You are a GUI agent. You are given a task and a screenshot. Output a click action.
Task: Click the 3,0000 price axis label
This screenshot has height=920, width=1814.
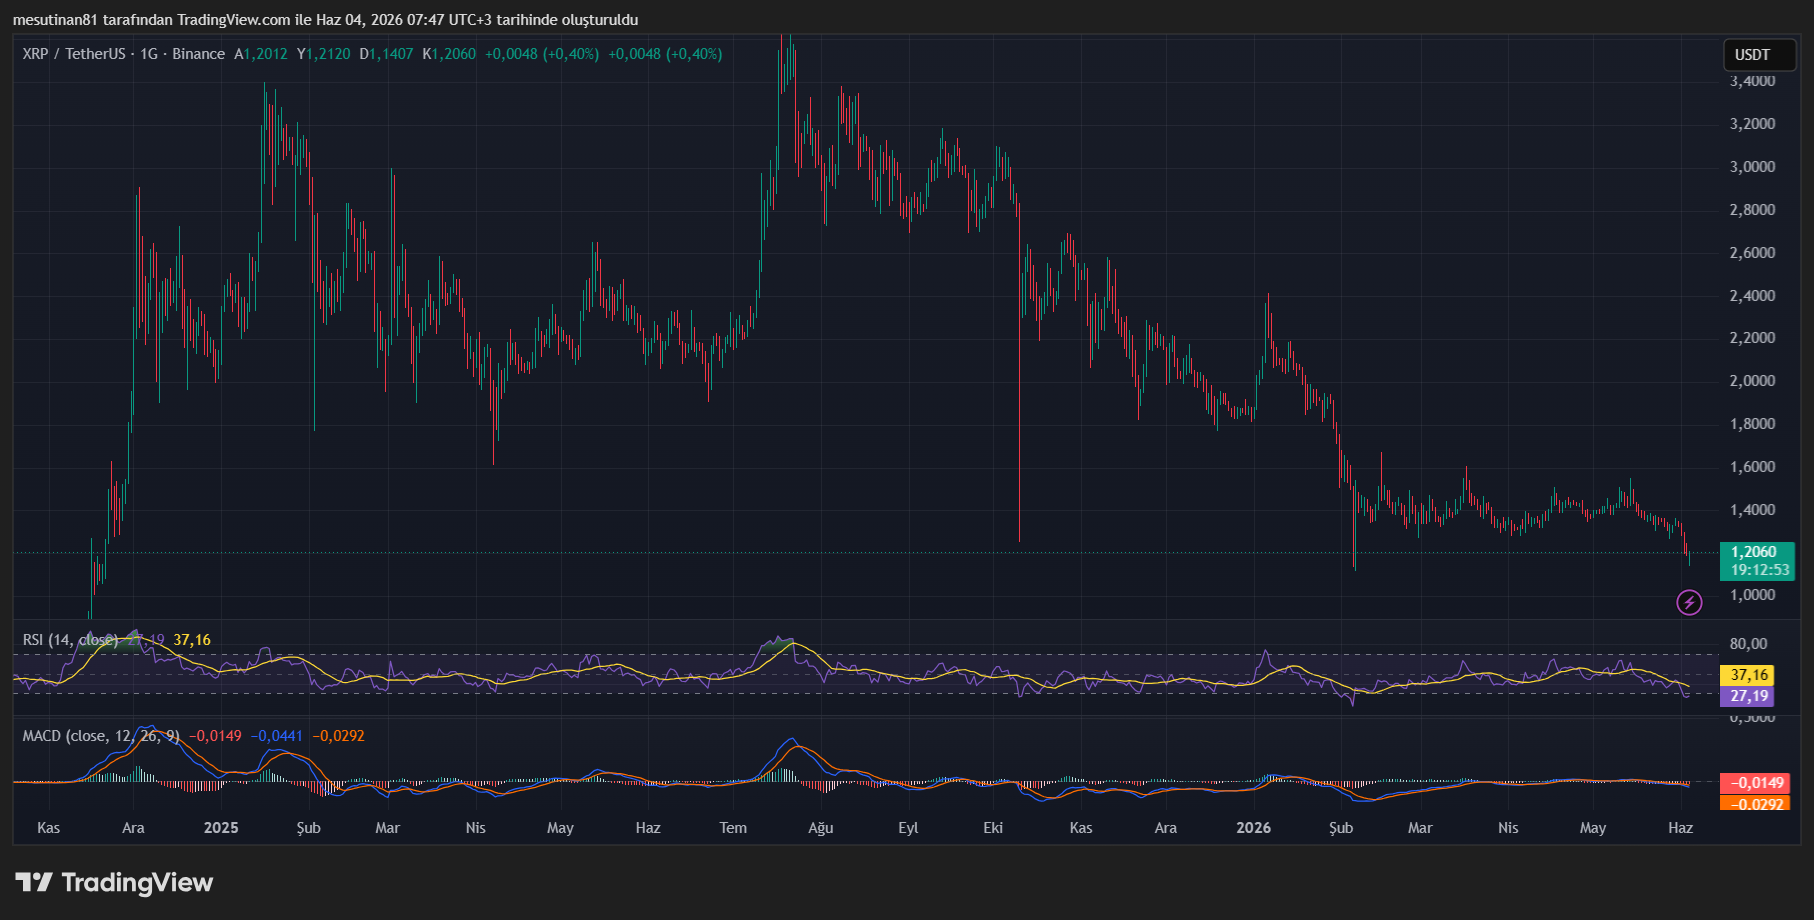click(x=1753, y=167)
